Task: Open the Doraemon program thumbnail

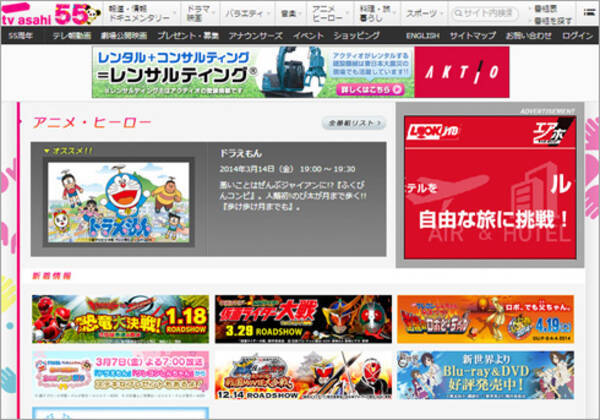Action: point(119,202)
